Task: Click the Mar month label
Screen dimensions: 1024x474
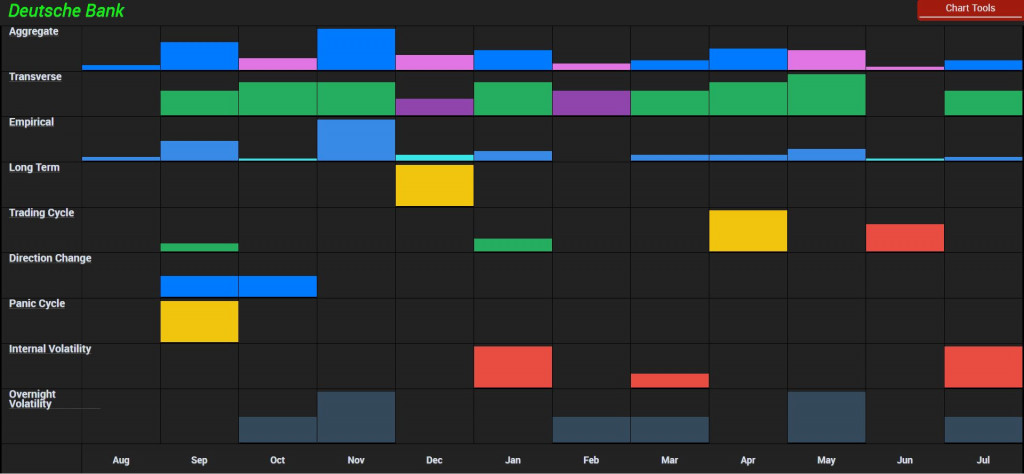Action: coord(669,460)
